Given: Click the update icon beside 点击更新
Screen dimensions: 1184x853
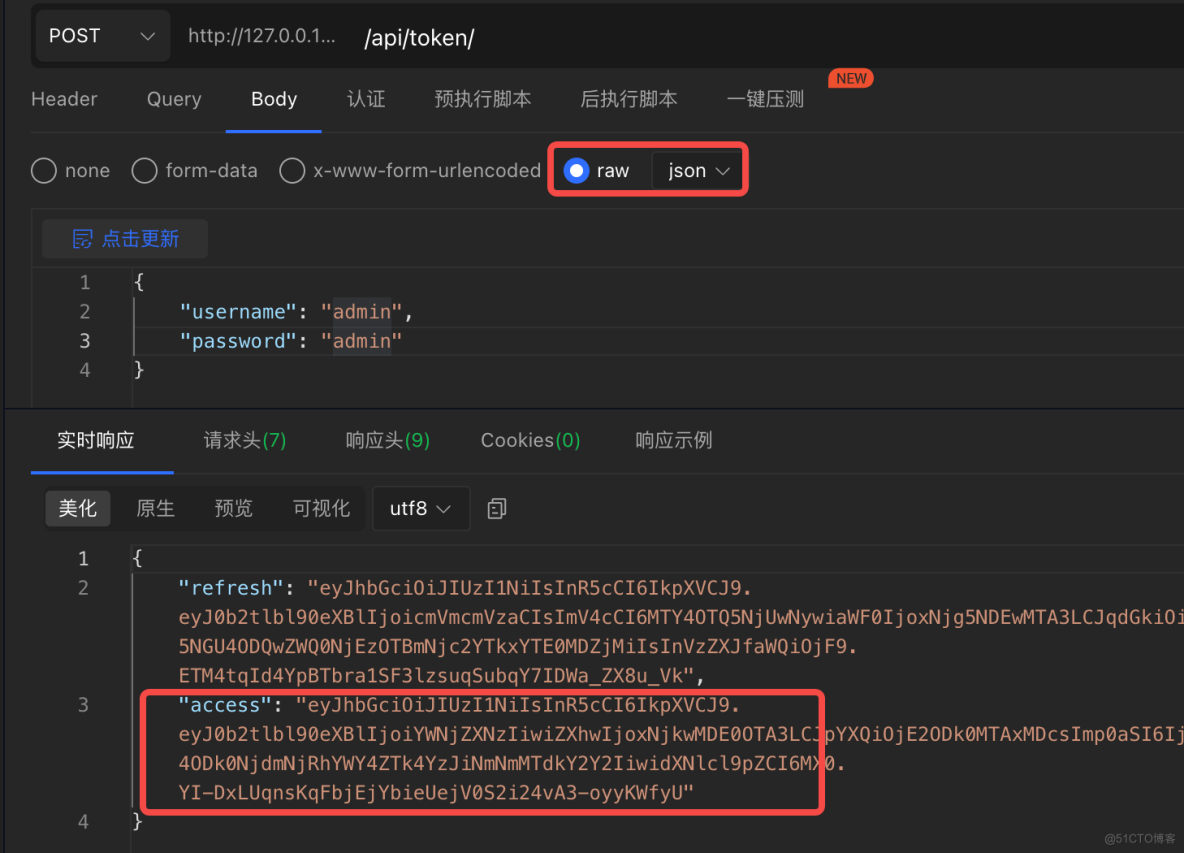Looking at the screenshot, I should 82,239.
